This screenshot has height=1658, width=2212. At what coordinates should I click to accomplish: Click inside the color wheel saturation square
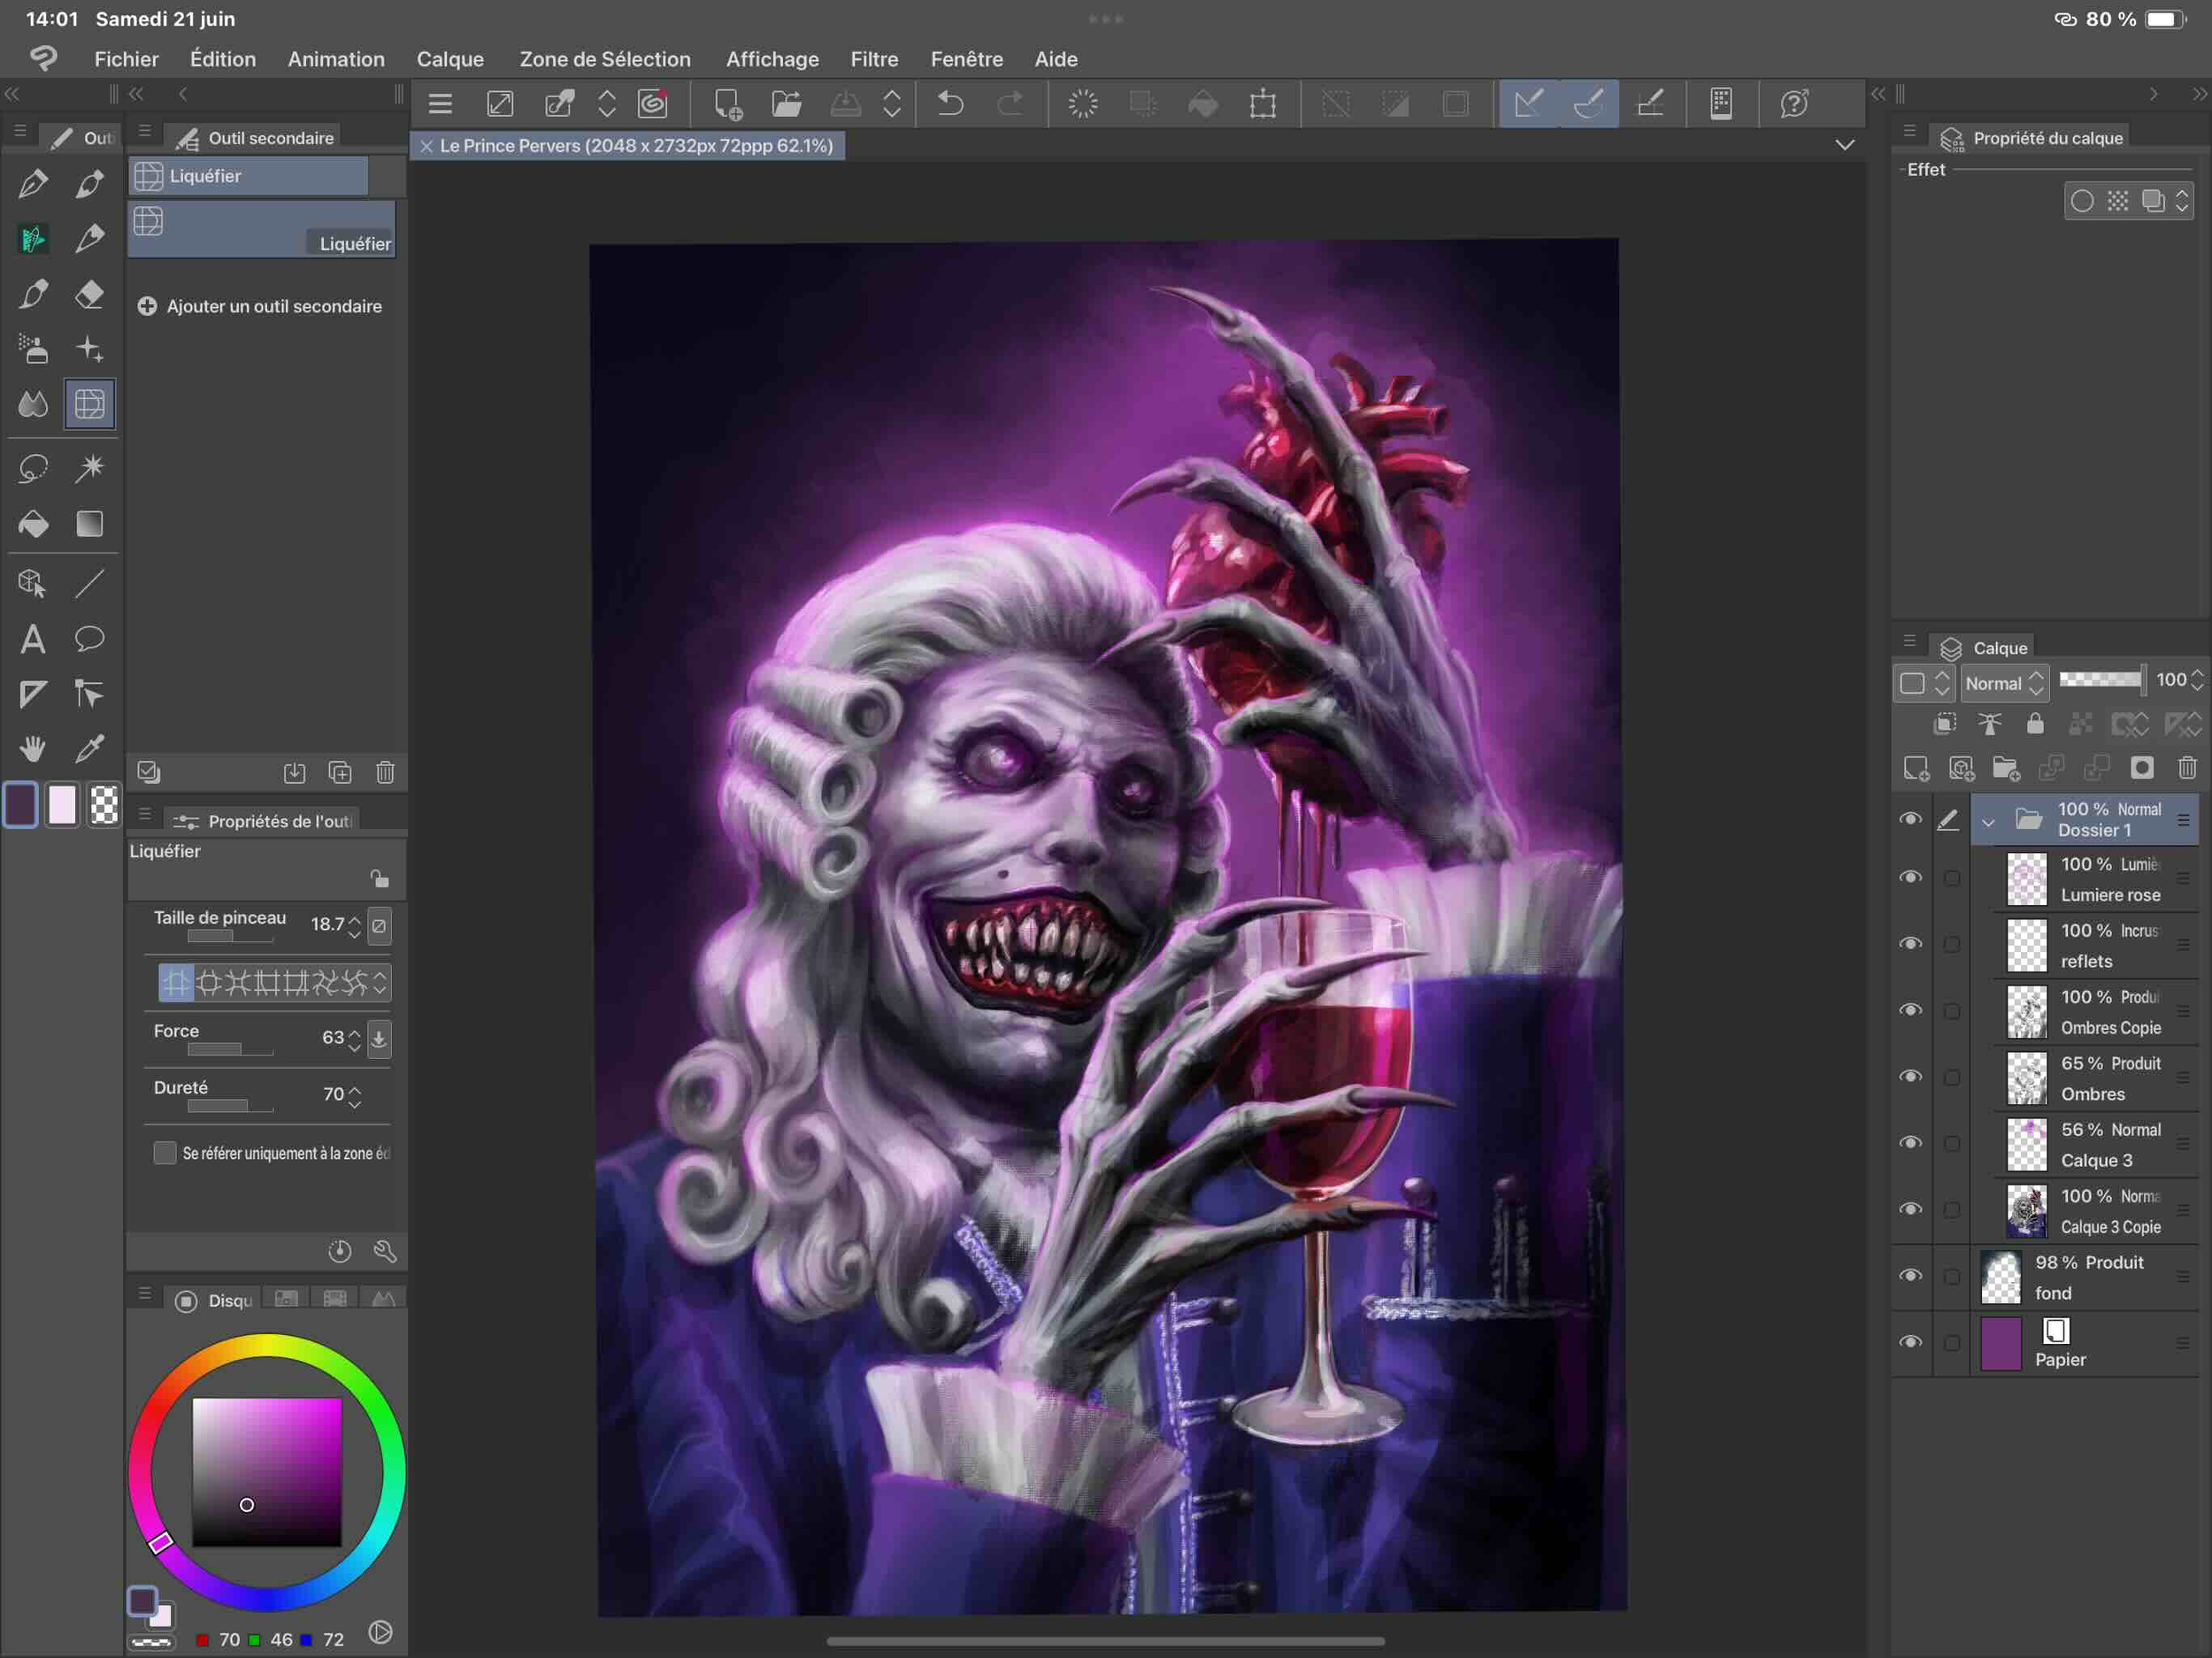point(266,1471)
